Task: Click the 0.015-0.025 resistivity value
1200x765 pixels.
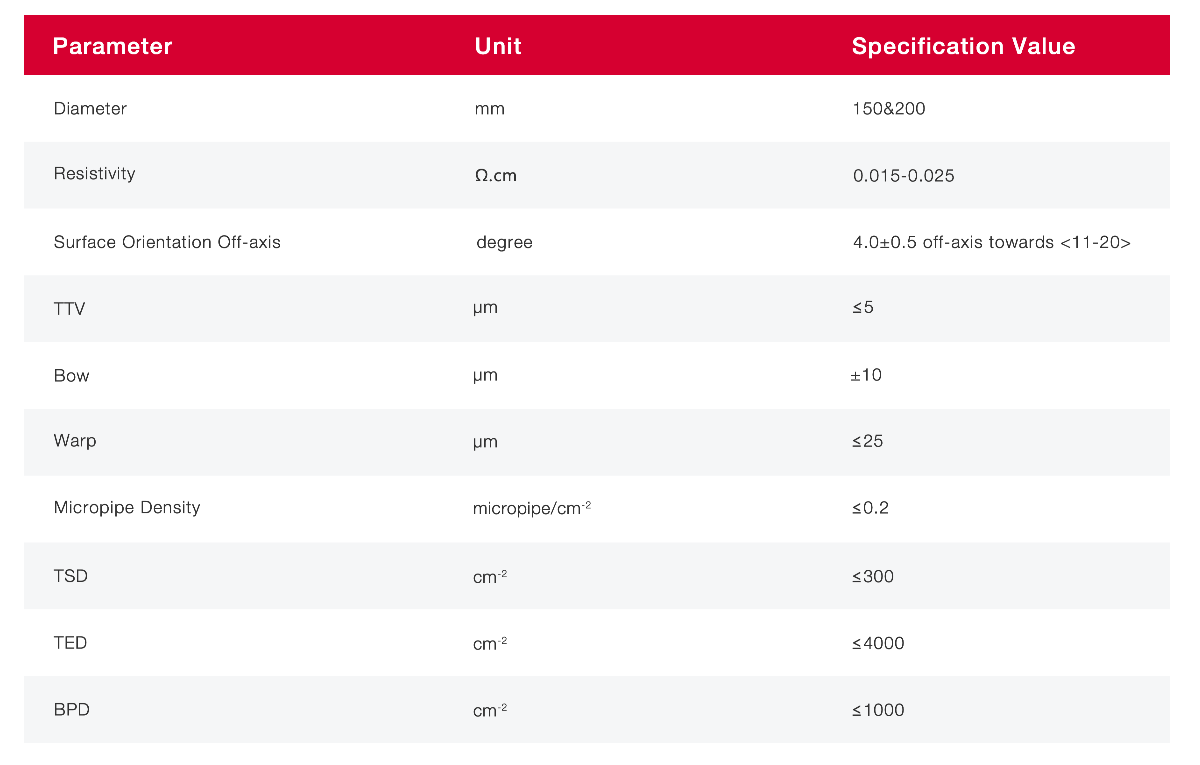Action: tap(903, 176)
